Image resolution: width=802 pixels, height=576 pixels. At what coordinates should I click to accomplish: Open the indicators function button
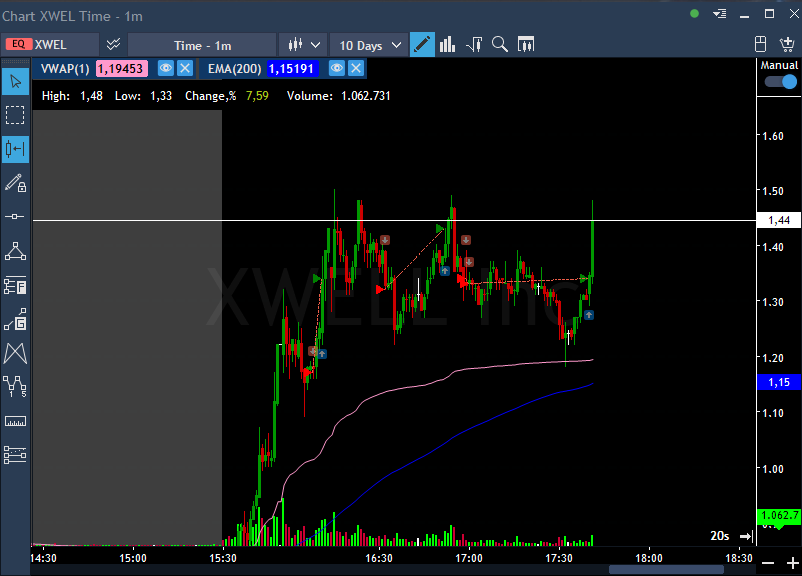point(474,45)
